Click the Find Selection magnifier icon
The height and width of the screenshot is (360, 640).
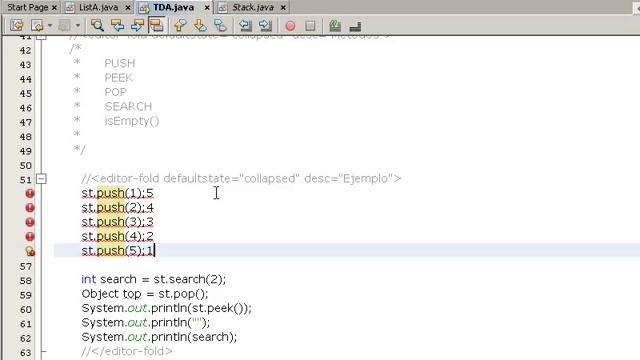point(97,25)
